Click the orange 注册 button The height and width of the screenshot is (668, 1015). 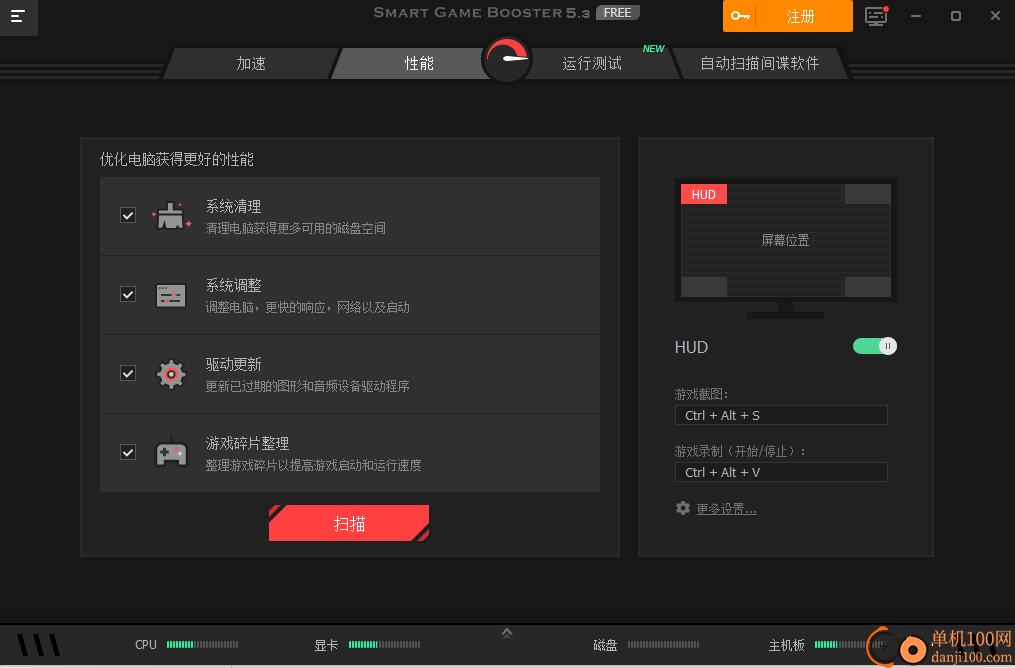coord(788,16)
